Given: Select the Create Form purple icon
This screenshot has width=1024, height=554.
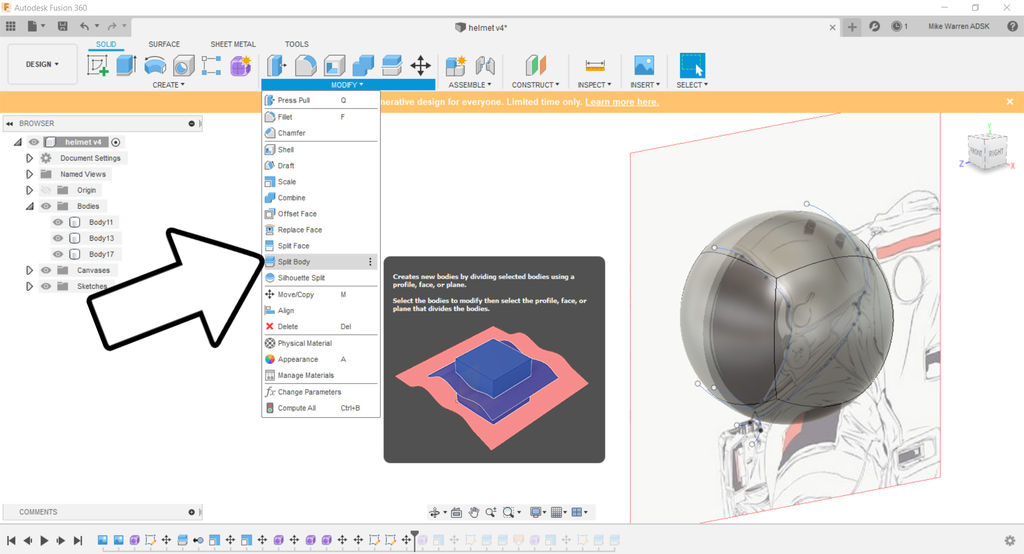Looking at the screenshot, I should point(240,65).
